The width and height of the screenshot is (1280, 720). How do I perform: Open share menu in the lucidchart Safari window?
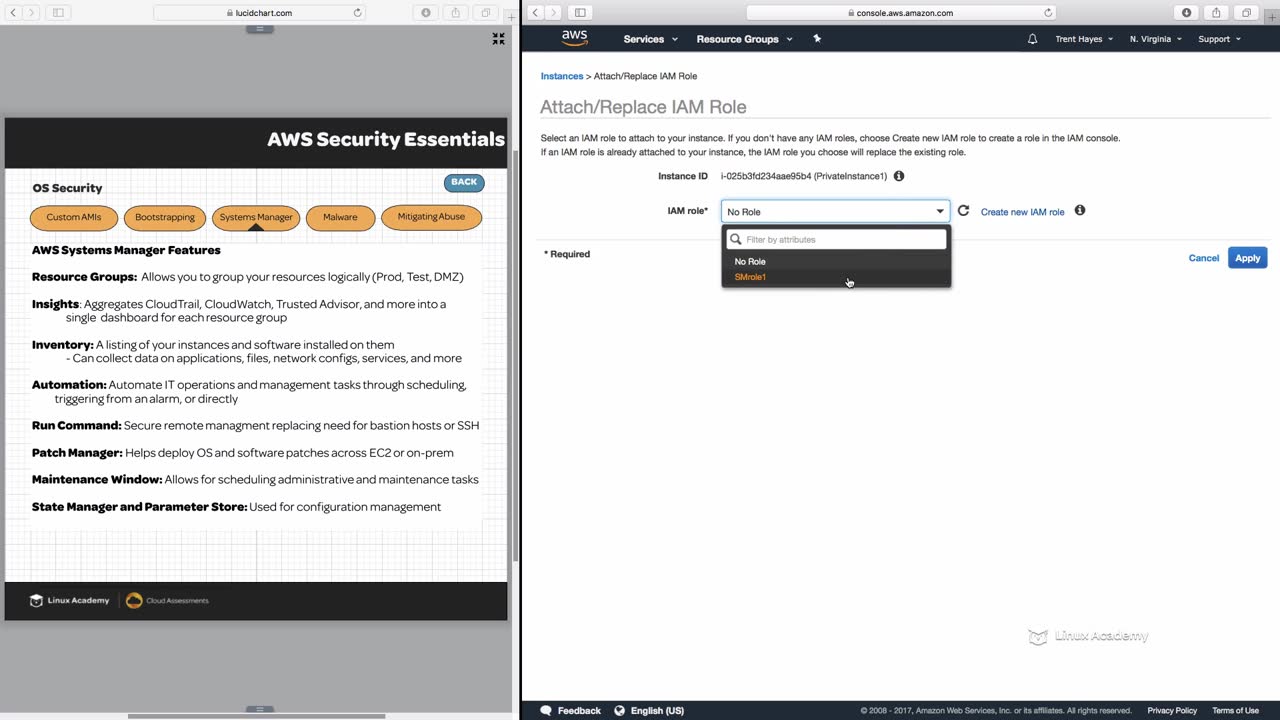click(x=456, y=13)
